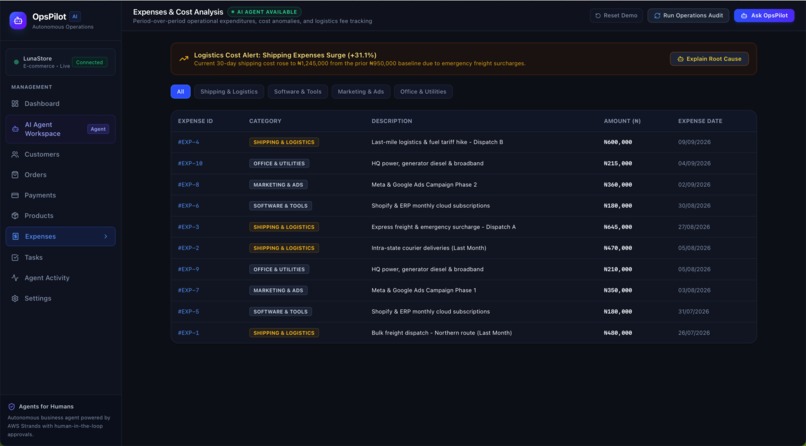Filter by Office & Utilities tab

(x=423, y=91)
